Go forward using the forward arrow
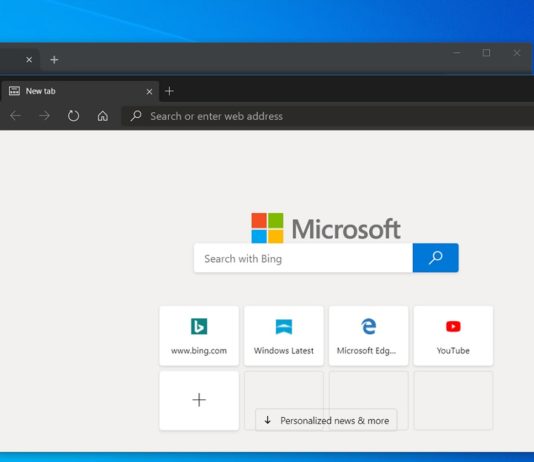Screen dimensions: 534x462 tap(45, 116)
